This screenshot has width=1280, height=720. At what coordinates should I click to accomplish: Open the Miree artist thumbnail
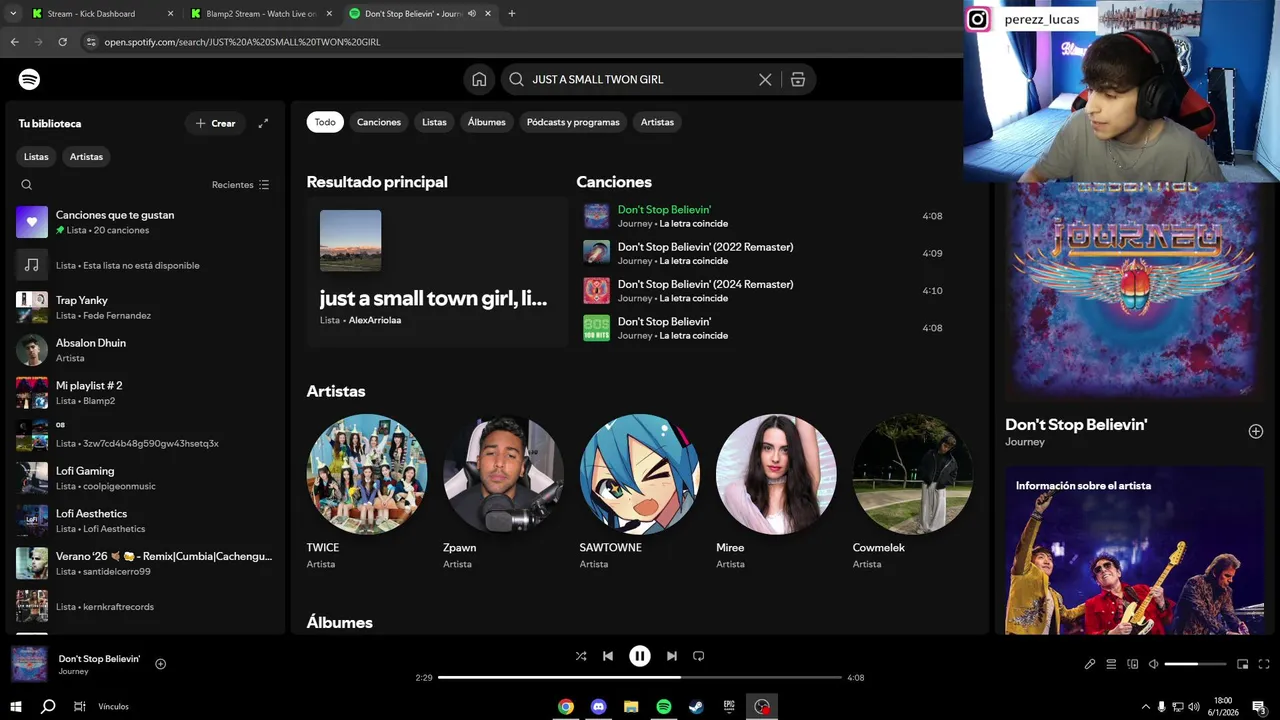[x=776, y=474]
